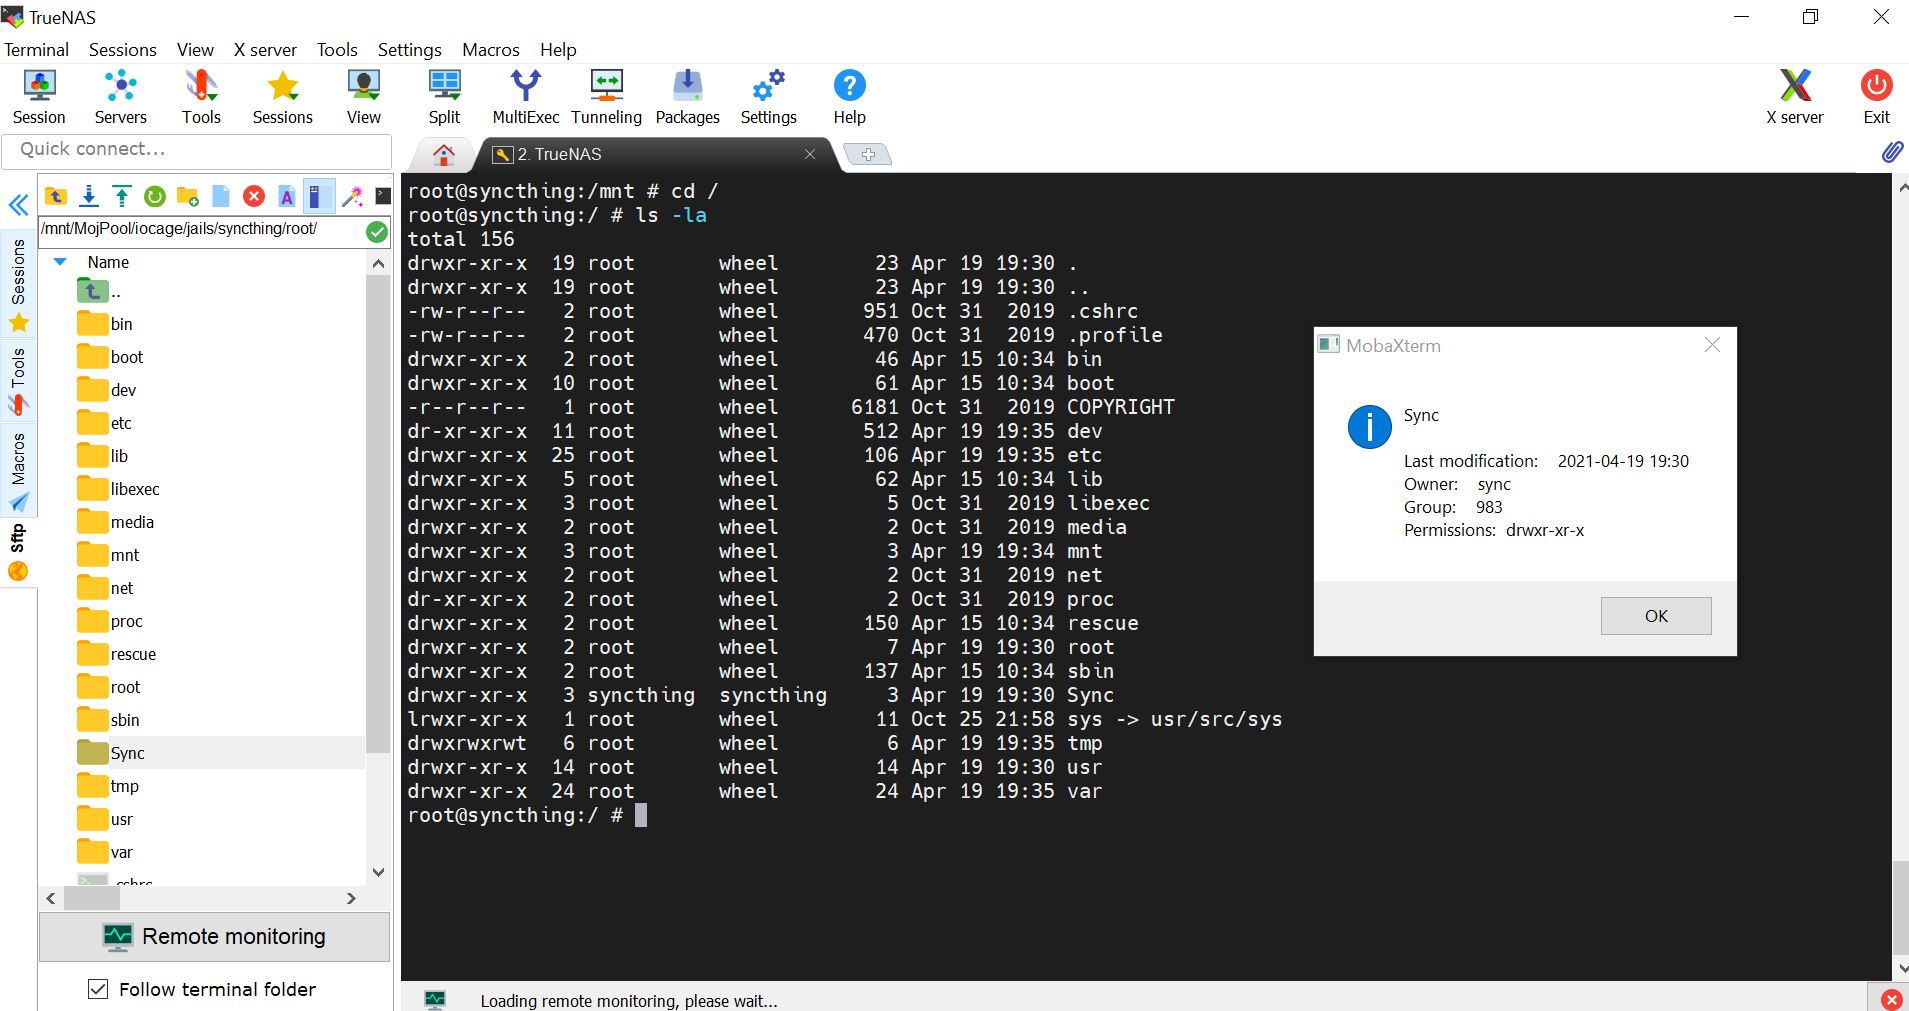The width and height of the screenshot is (1909, 1011).
Task: Open the Servers toolbar icon
Action: [120, 97]
